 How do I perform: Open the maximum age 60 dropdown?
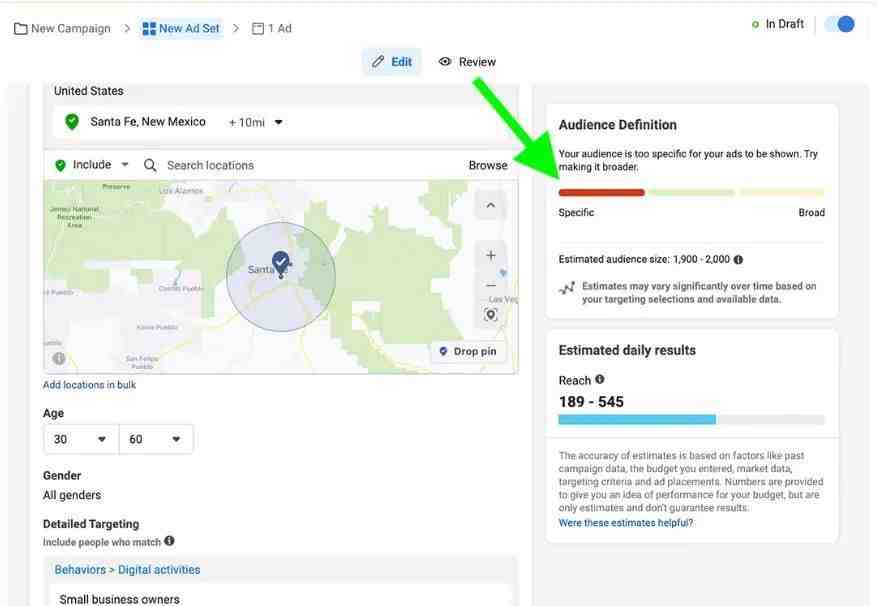156,439
